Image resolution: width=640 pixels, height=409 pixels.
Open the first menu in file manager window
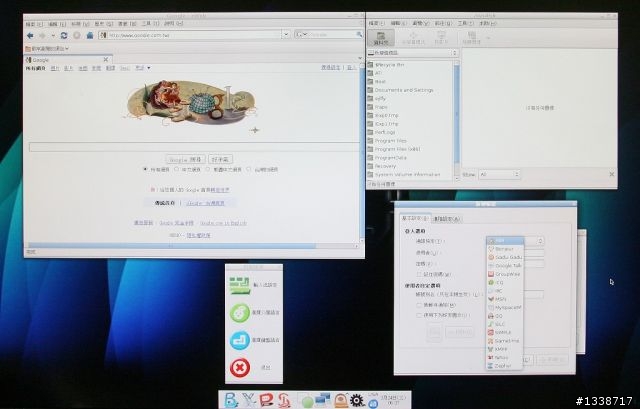376,24
